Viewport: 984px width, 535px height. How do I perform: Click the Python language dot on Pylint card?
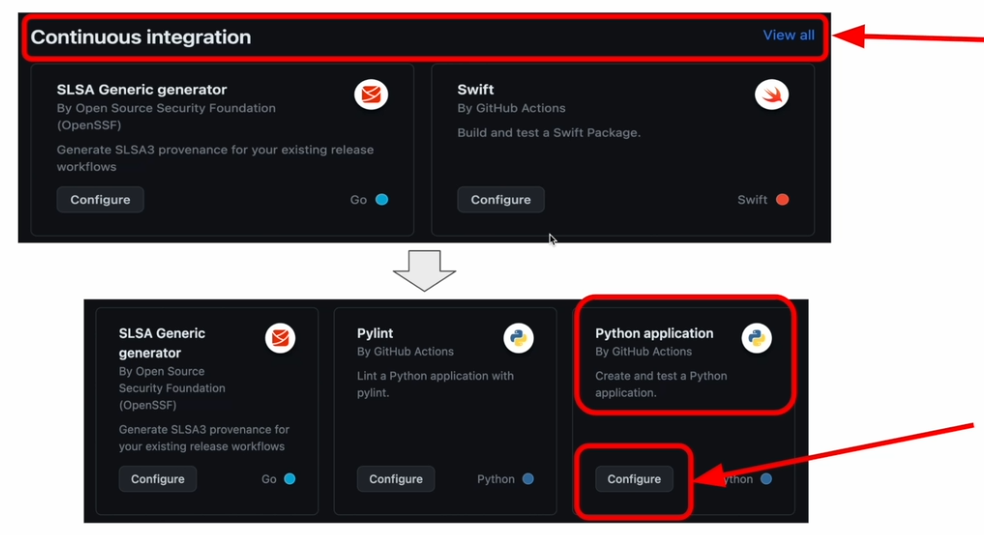(x=528, y=479)
